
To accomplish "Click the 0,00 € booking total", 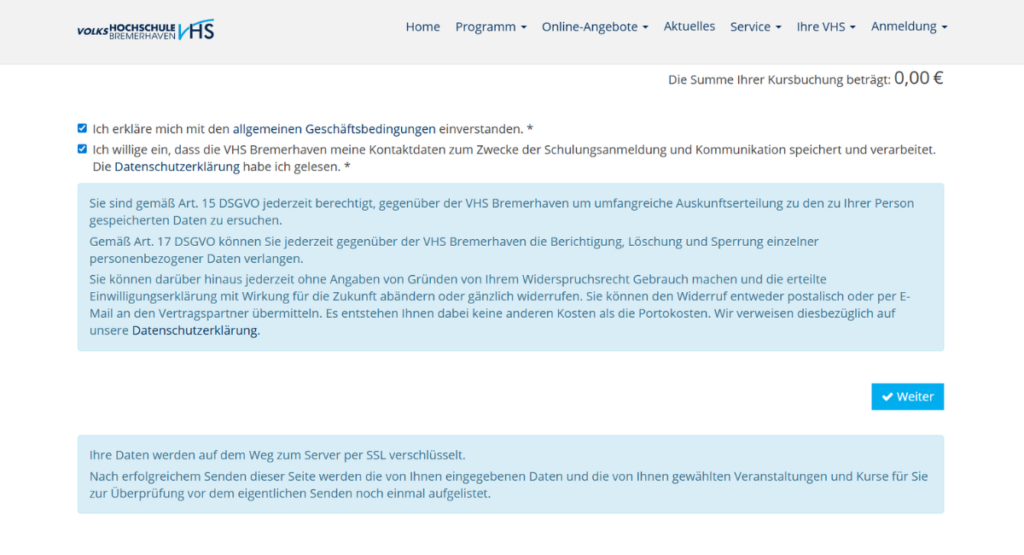I will tap(918, 78).
